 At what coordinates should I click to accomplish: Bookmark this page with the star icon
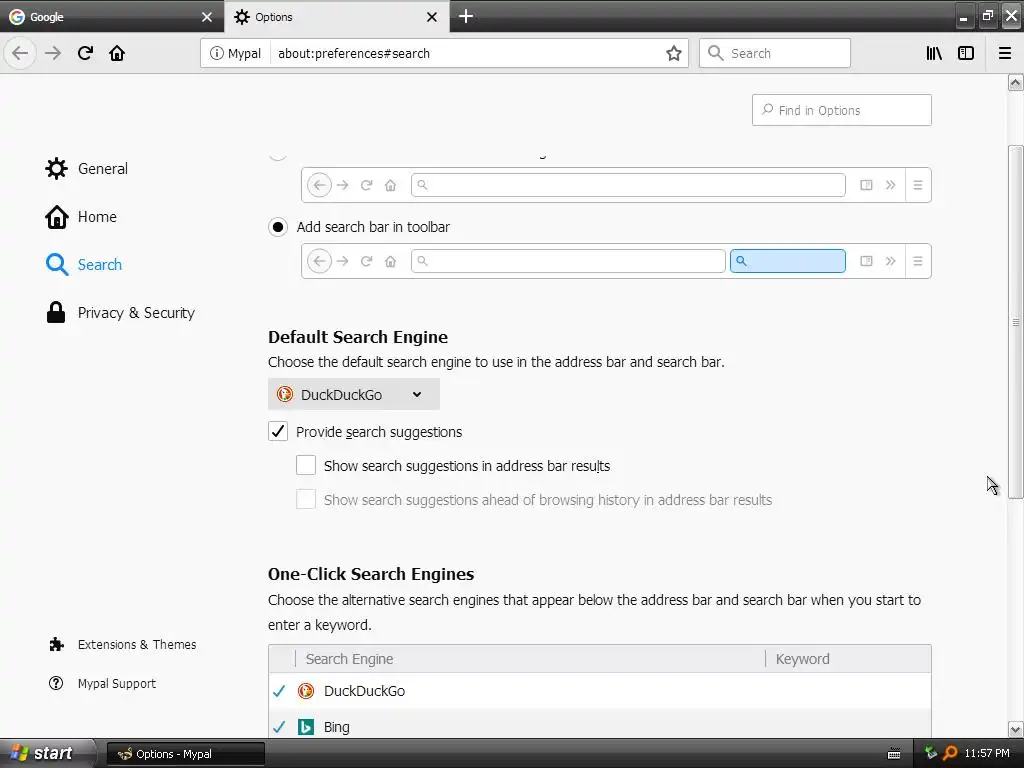click(x=673, y=53)
